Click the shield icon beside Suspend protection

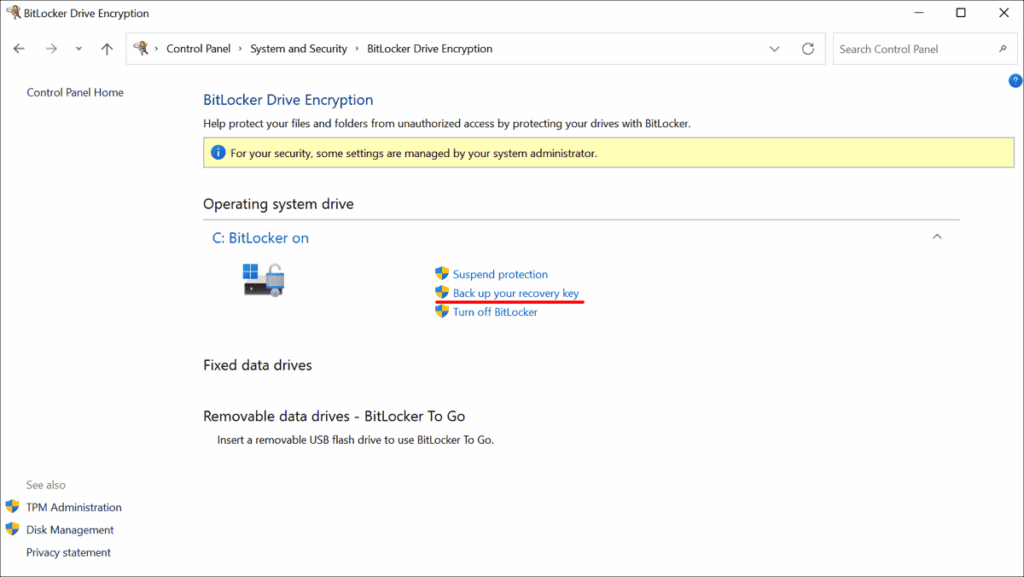pyautogui.click(x=442, y=274)
